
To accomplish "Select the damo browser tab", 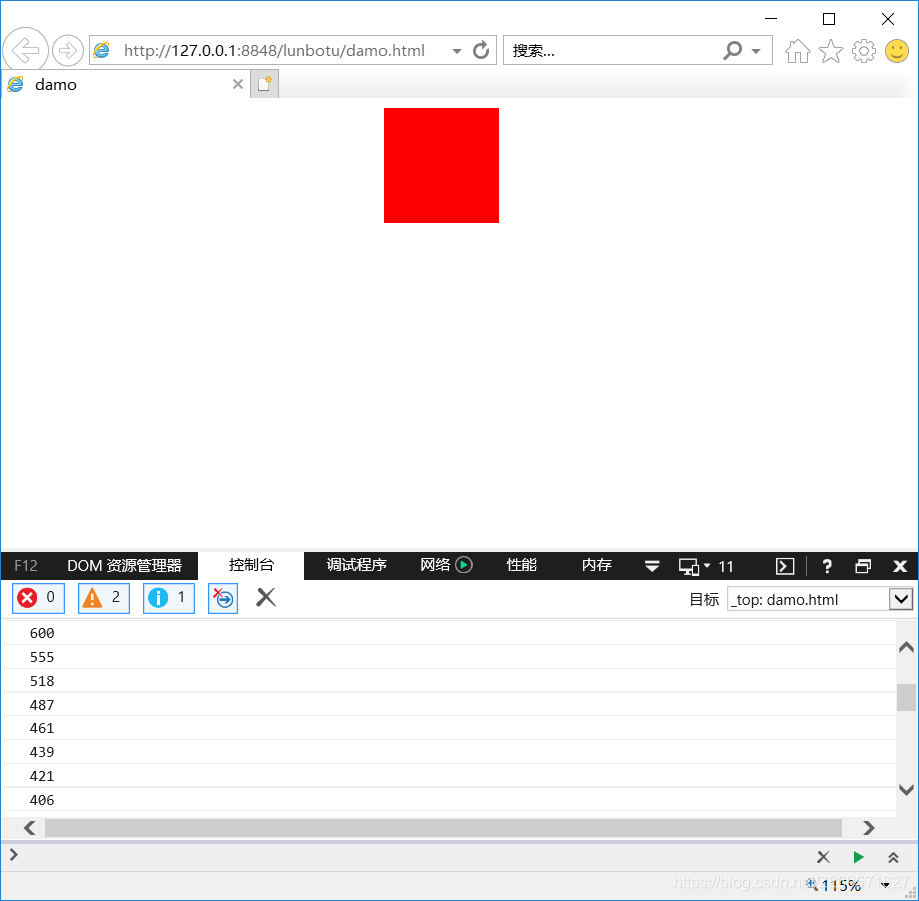I will (x=125, y=84).
